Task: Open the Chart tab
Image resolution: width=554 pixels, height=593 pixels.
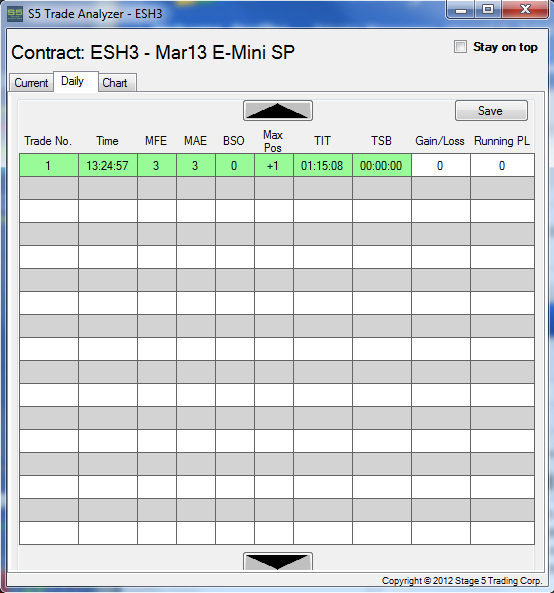Action: [117, 82]
